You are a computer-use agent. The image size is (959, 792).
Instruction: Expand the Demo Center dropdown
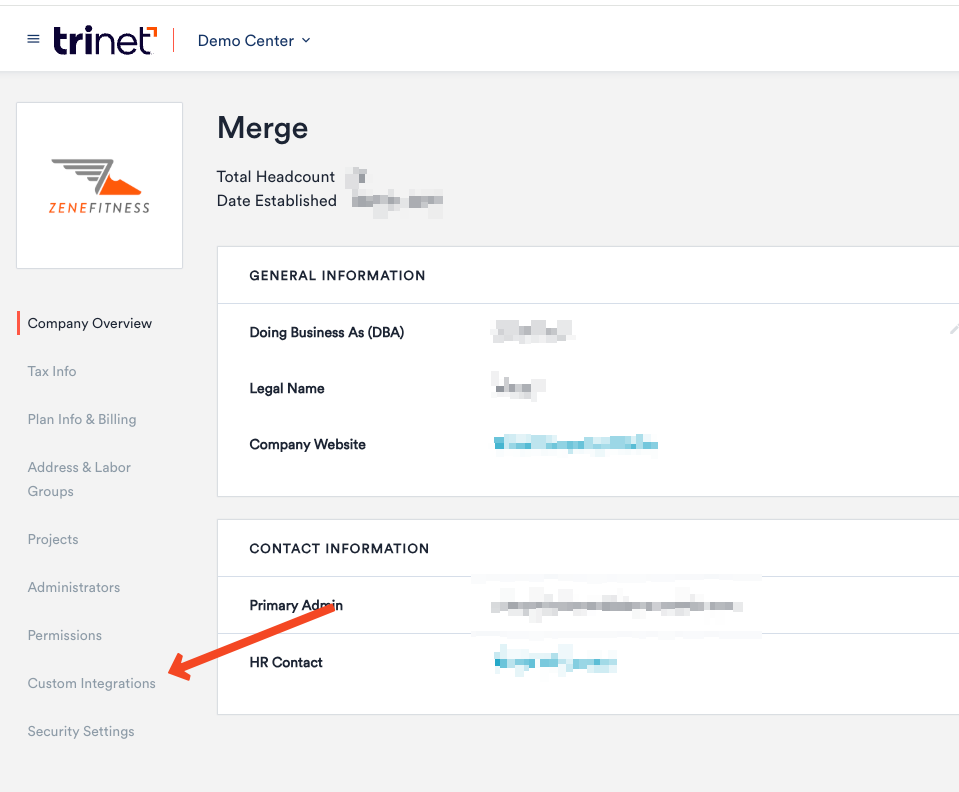point(254,41)
